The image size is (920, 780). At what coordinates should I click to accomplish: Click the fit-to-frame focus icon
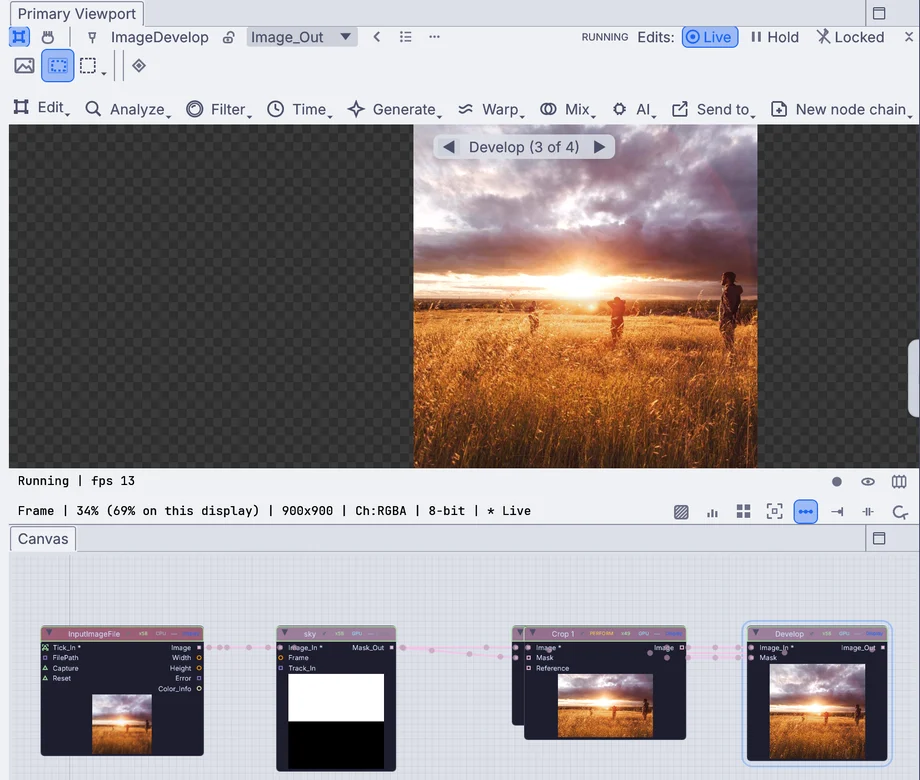pos(774,512)
